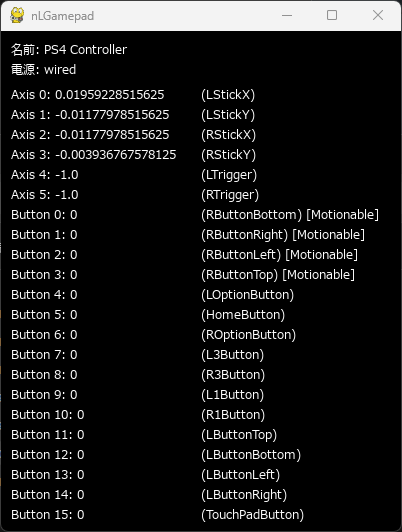Viewport: 402px width, 532px height.
Task: Close the nLGamepad window
Action: [x=378, y=16]
